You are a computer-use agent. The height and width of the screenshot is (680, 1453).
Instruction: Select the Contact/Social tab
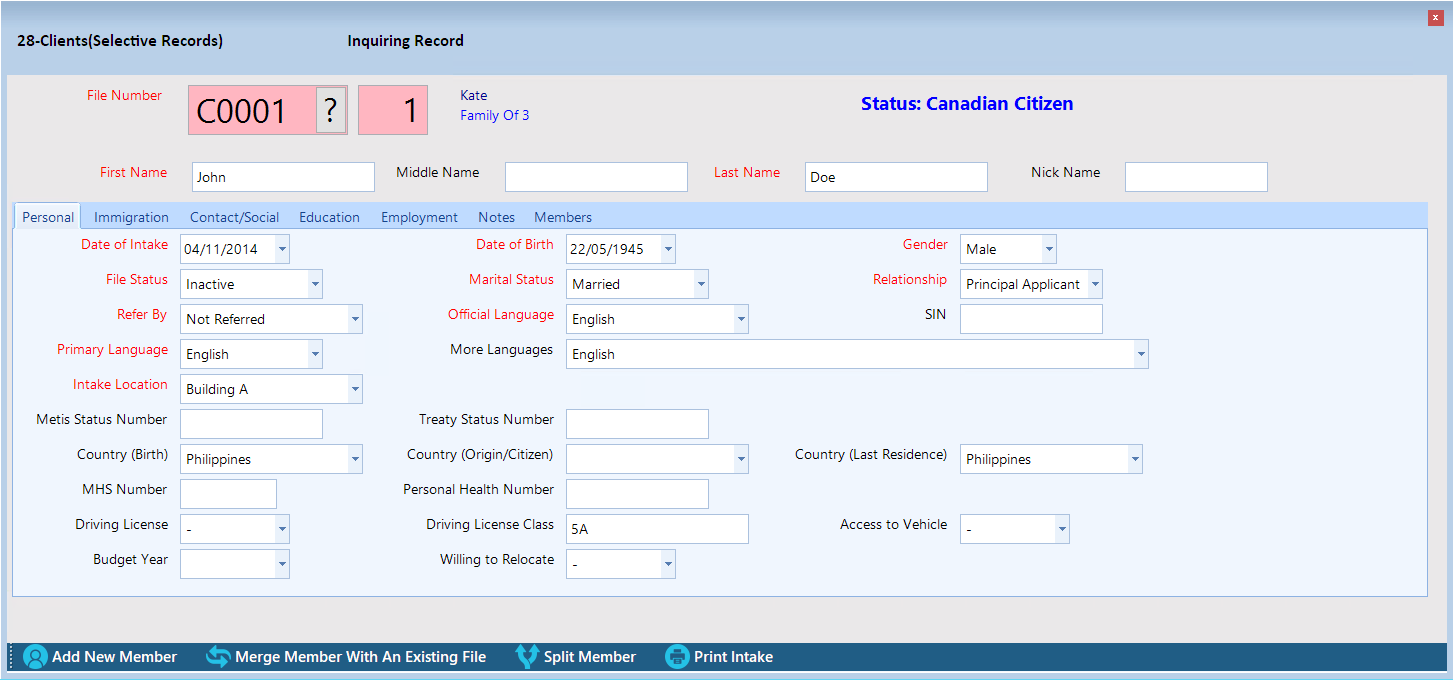[234, 217]
